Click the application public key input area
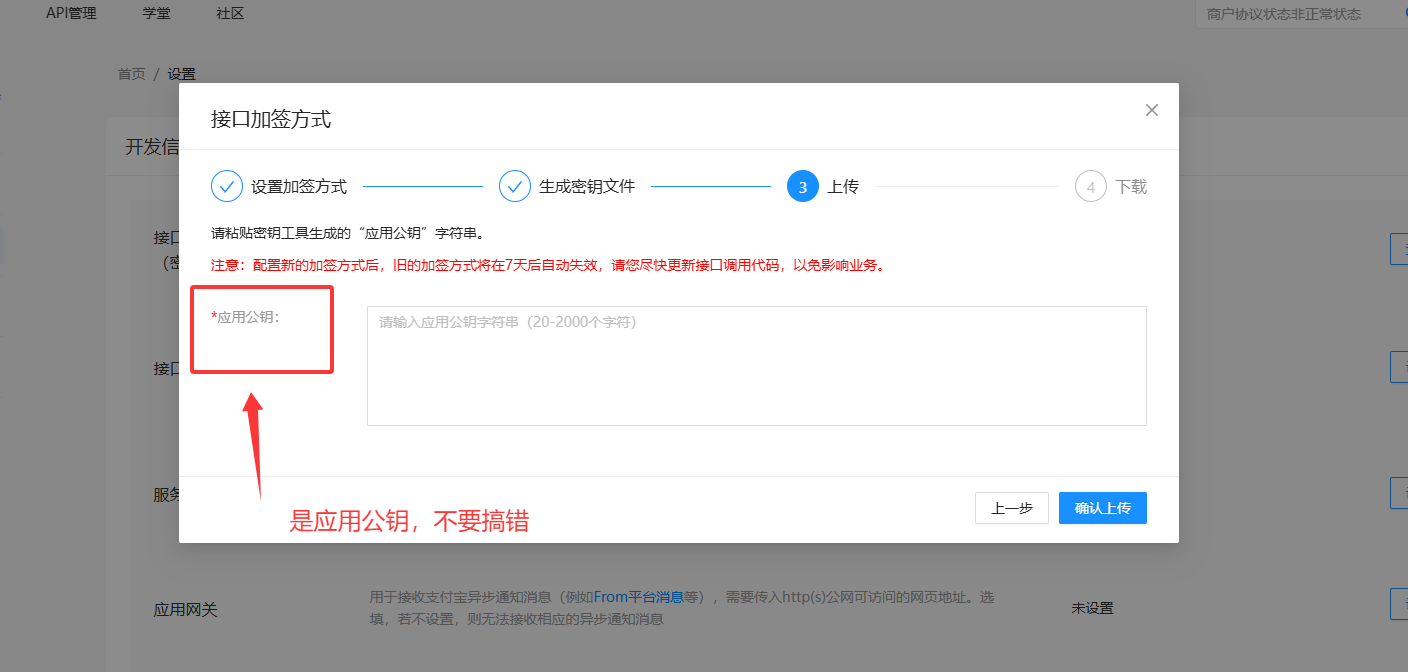 coord(756,365)
